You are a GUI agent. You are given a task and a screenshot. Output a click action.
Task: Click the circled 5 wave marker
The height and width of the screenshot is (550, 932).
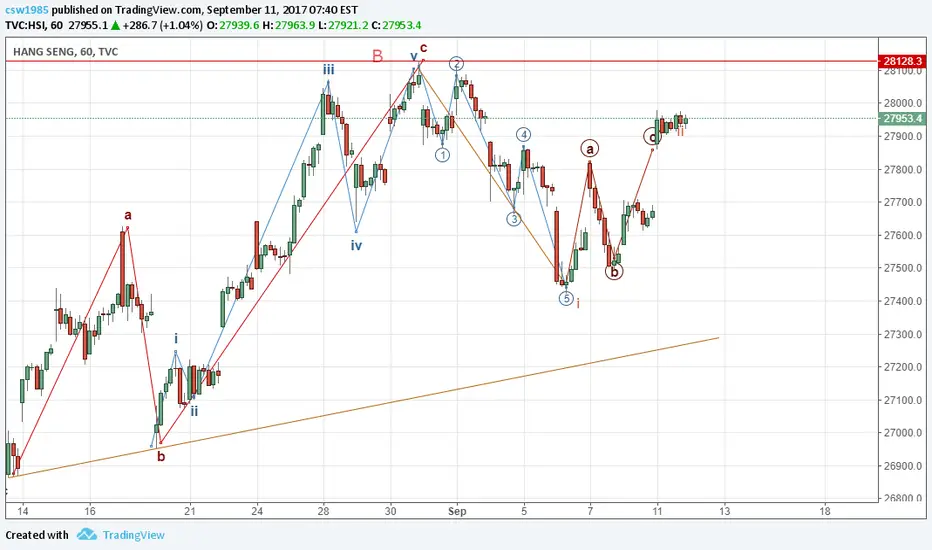(566, 298)
